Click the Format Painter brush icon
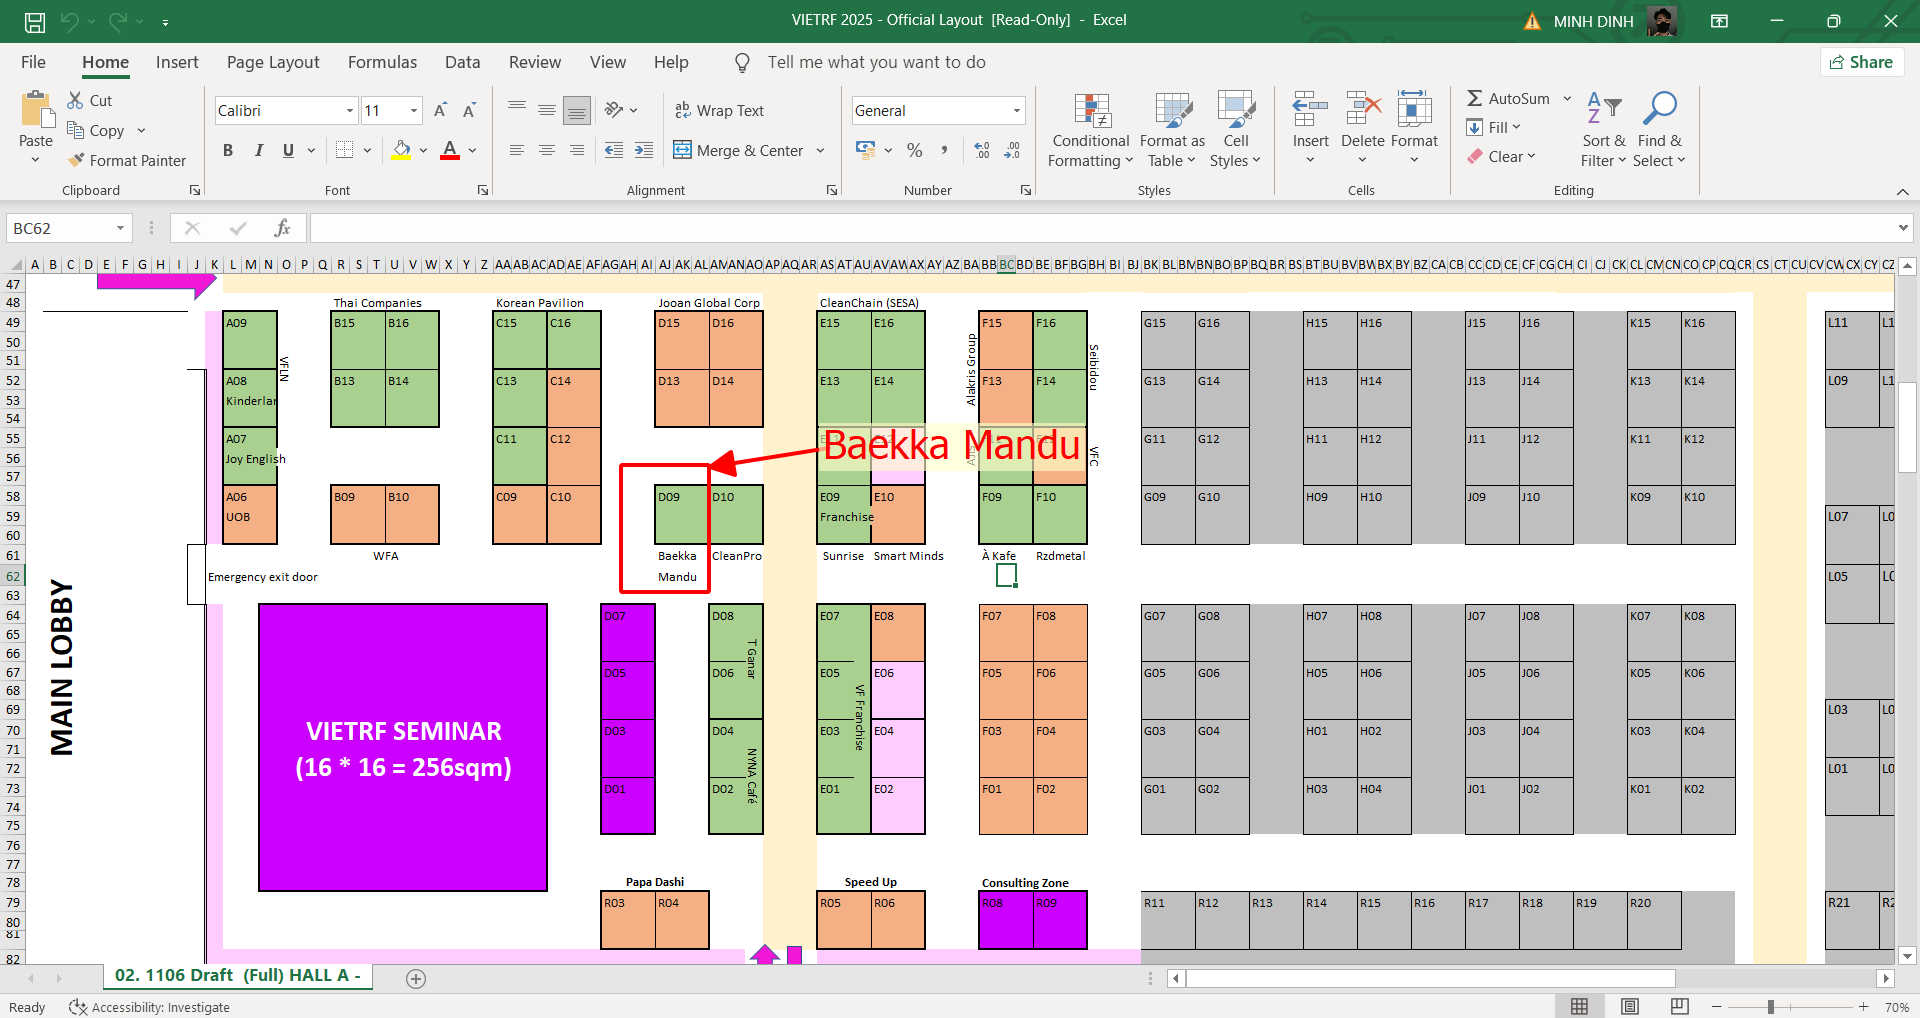The image size is (1920, 1018). pos(76,160)
